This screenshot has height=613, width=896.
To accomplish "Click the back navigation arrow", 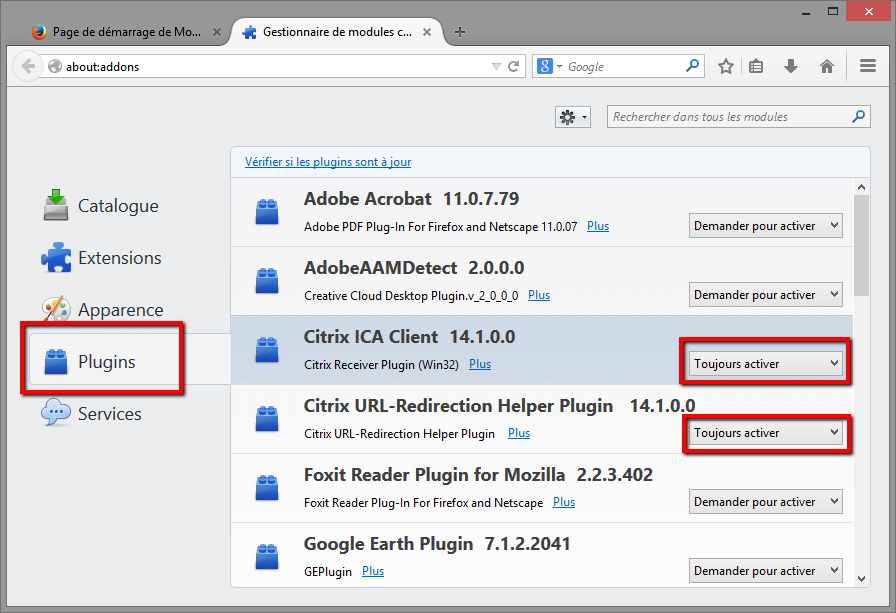I will [27, 66].
